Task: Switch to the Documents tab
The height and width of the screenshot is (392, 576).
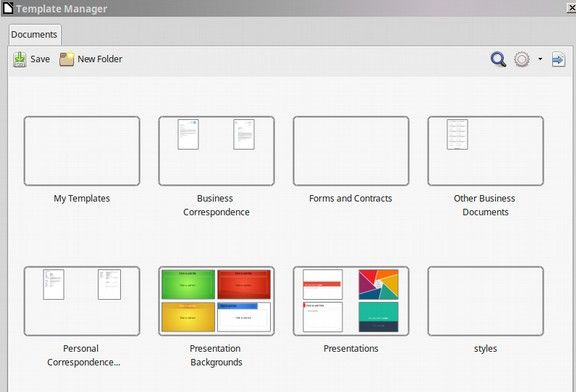Action: pyautogui.click(x=35, y=35)
